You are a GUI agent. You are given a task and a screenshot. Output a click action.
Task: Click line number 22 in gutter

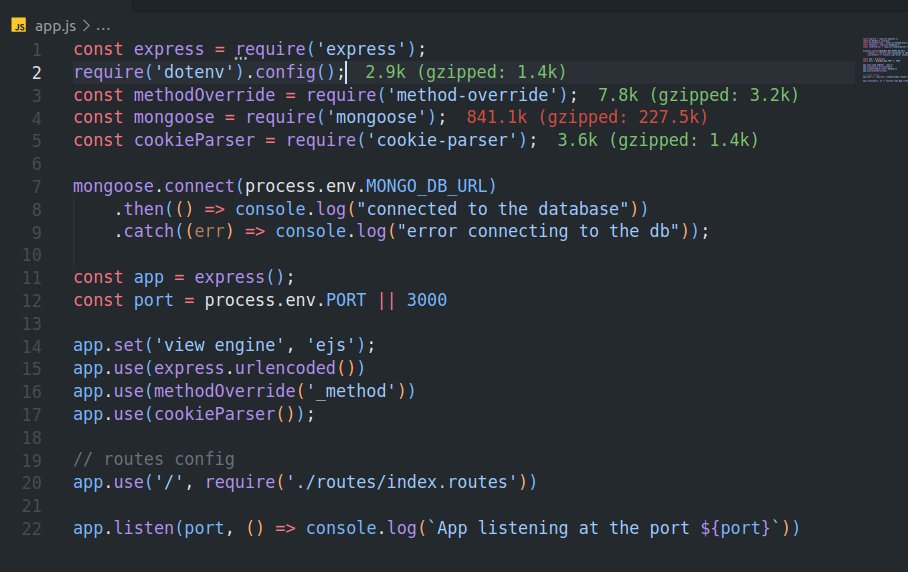click(x=32, y=529)
